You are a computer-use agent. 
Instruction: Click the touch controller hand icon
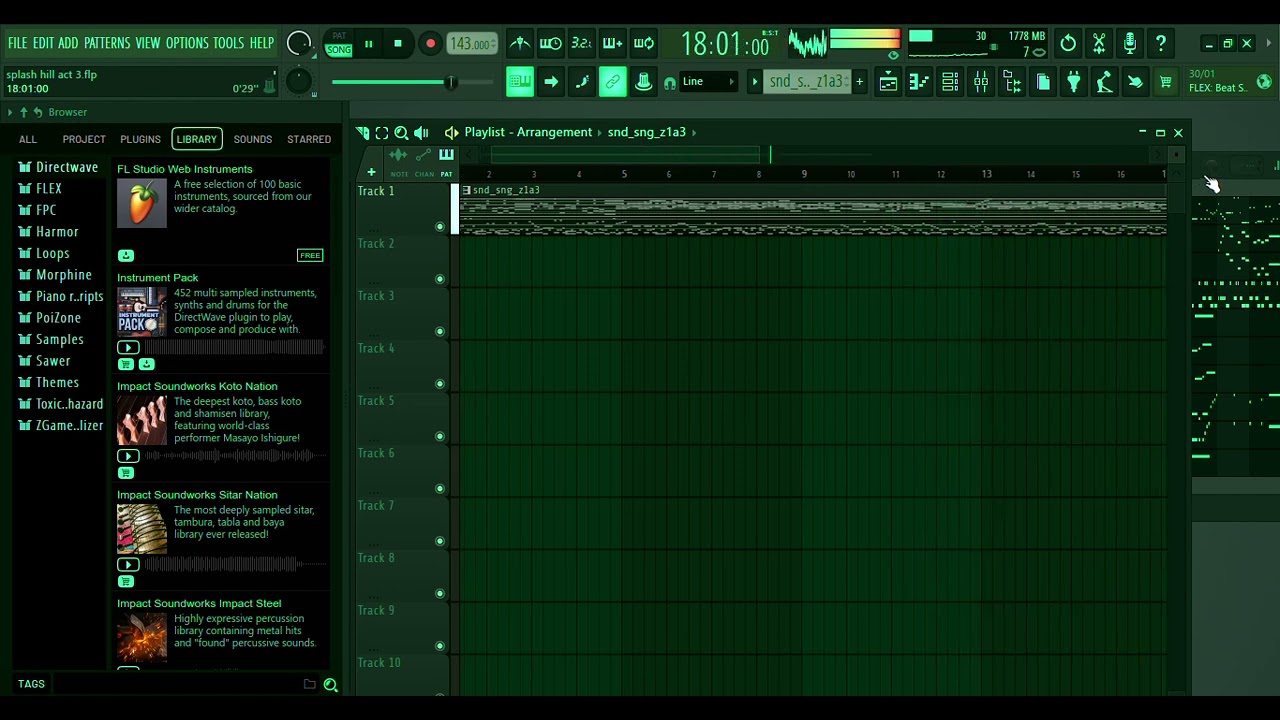pyautogui.click(x=1136, y=82)
